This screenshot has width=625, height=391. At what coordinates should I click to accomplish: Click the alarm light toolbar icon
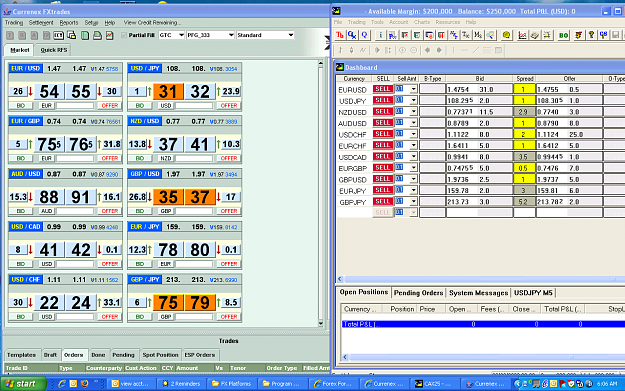pos(547,35)
